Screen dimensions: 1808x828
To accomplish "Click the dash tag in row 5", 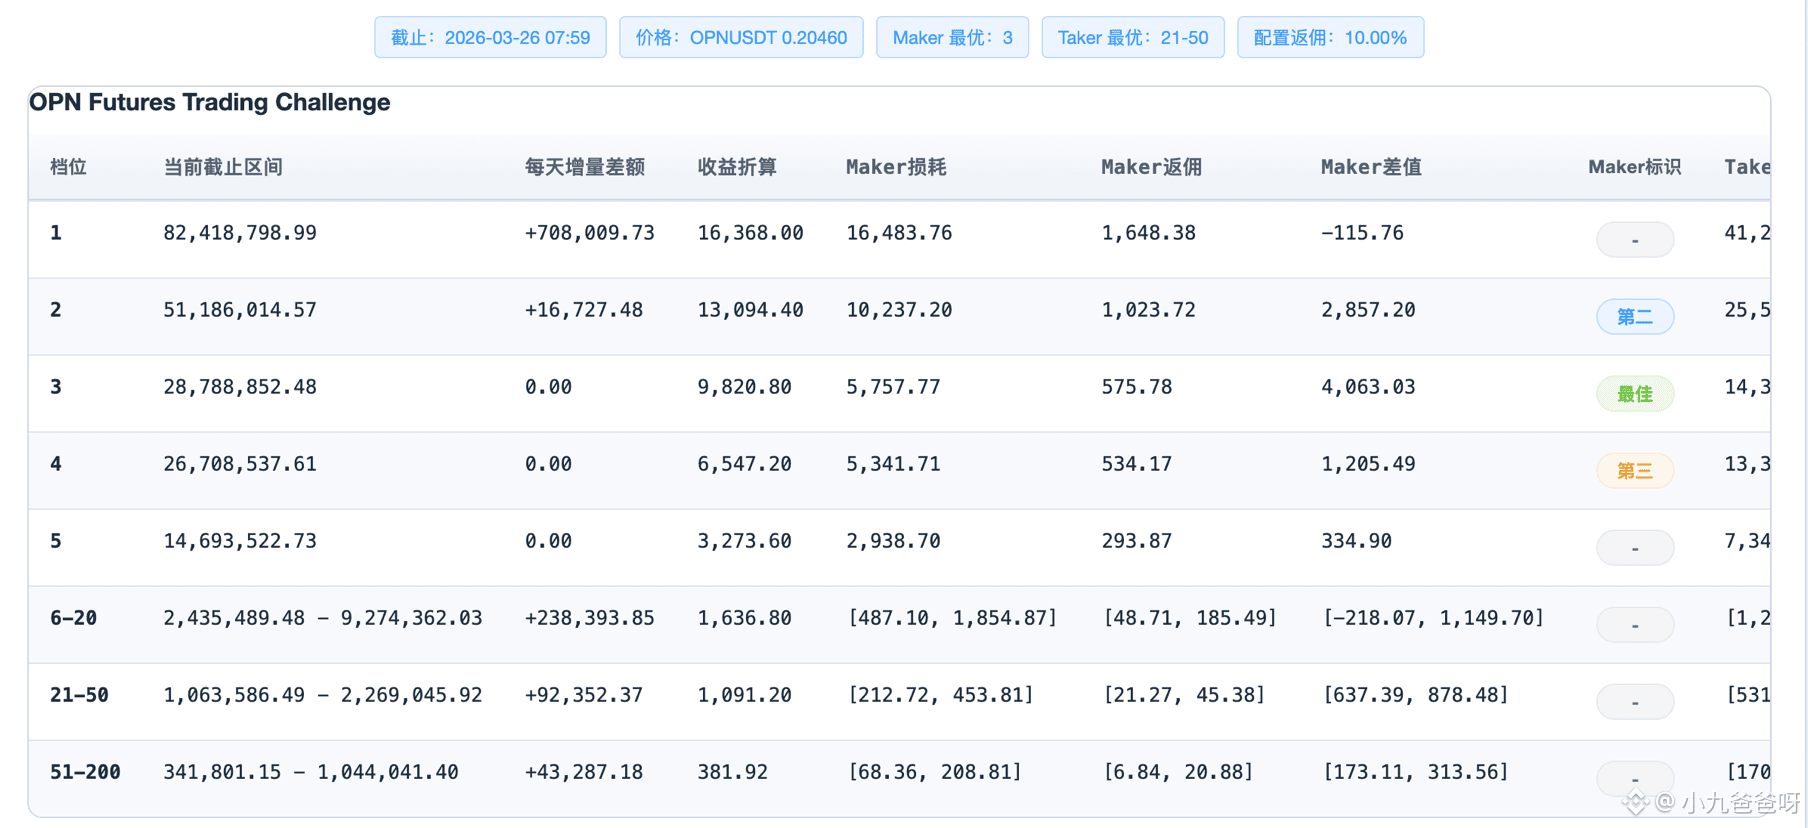I will (x=1635, y=548).
